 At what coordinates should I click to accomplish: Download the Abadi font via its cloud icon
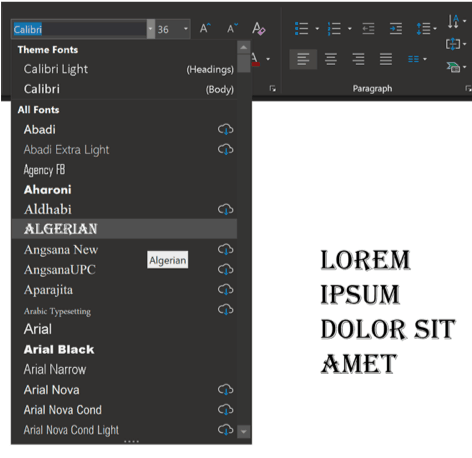pos(226,129)
